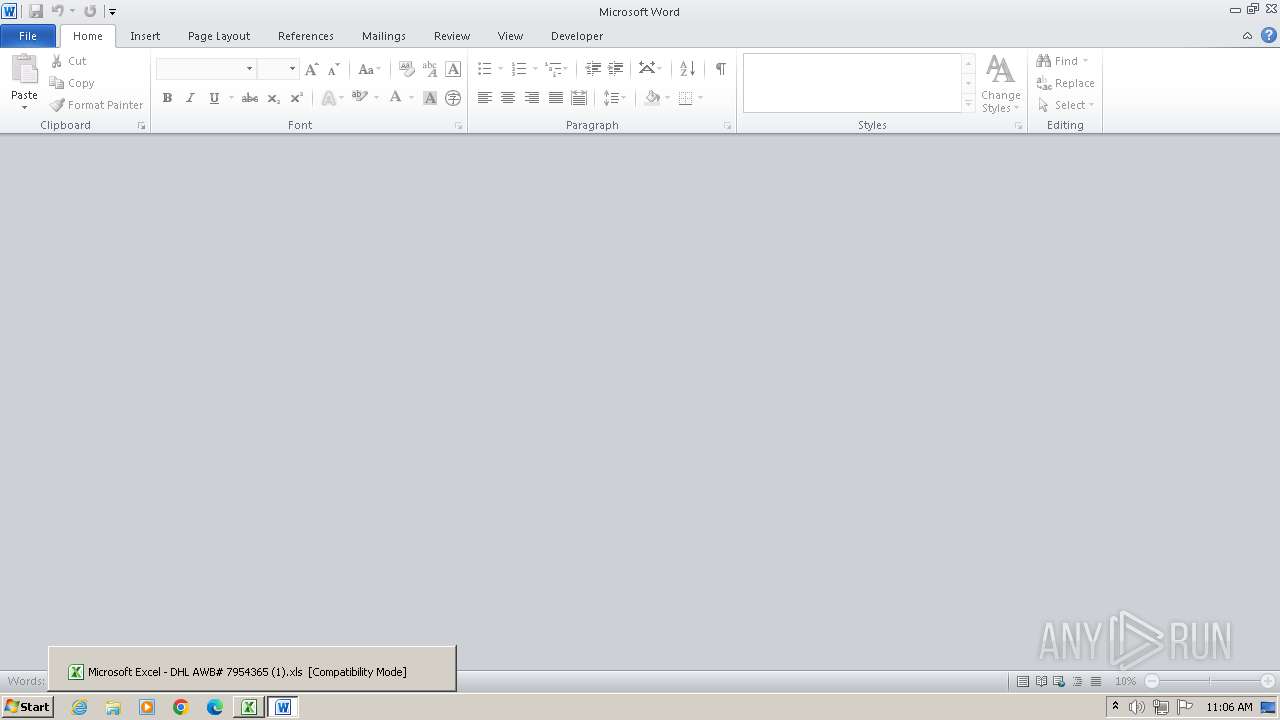Select the Format Painter tool
This screenshot has width=1280, height=720.
pos(96,105)
